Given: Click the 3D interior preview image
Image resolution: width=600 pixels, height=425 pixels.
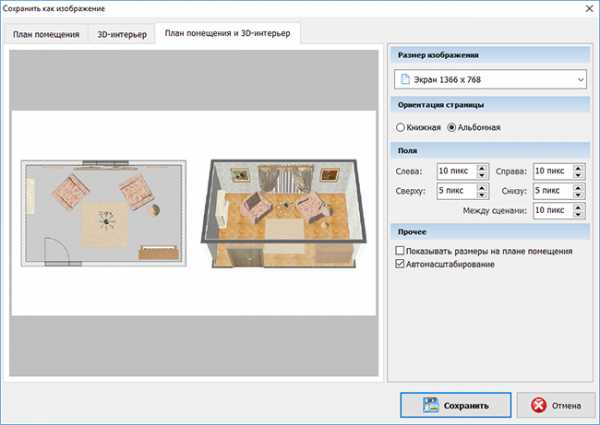Looking at the screenshot, I should (x=281, y=212).
